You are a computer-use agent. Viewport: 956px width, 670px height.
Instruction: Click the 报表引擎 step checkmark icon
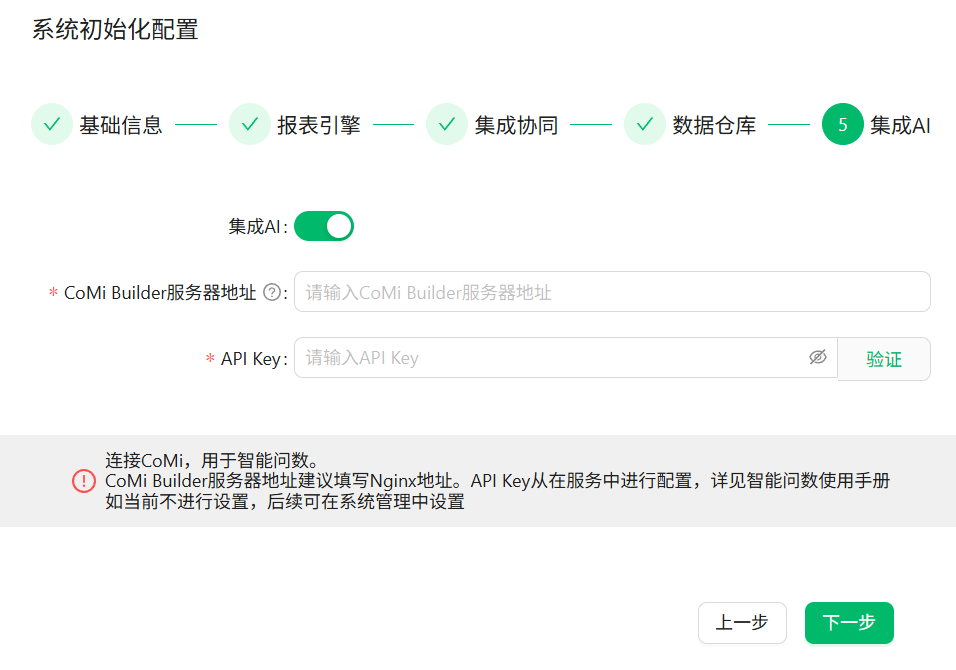point(249,125)
